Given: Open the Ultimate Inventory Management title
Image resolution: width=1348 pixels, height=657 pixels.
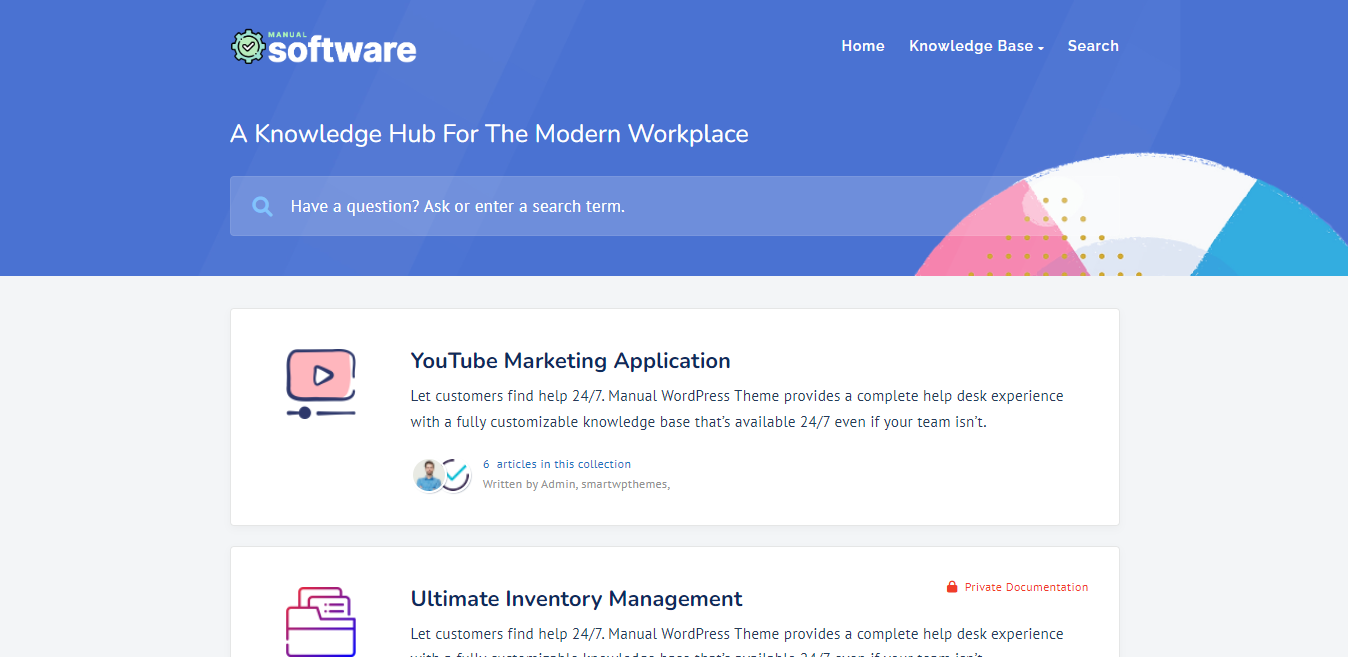Looking at the screenshot, I should pos(576,599).
